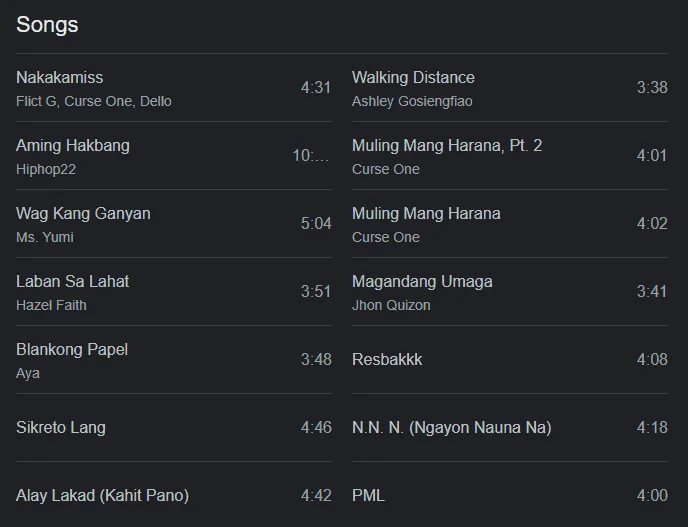Select Walking Distance song

pos(510,88)
